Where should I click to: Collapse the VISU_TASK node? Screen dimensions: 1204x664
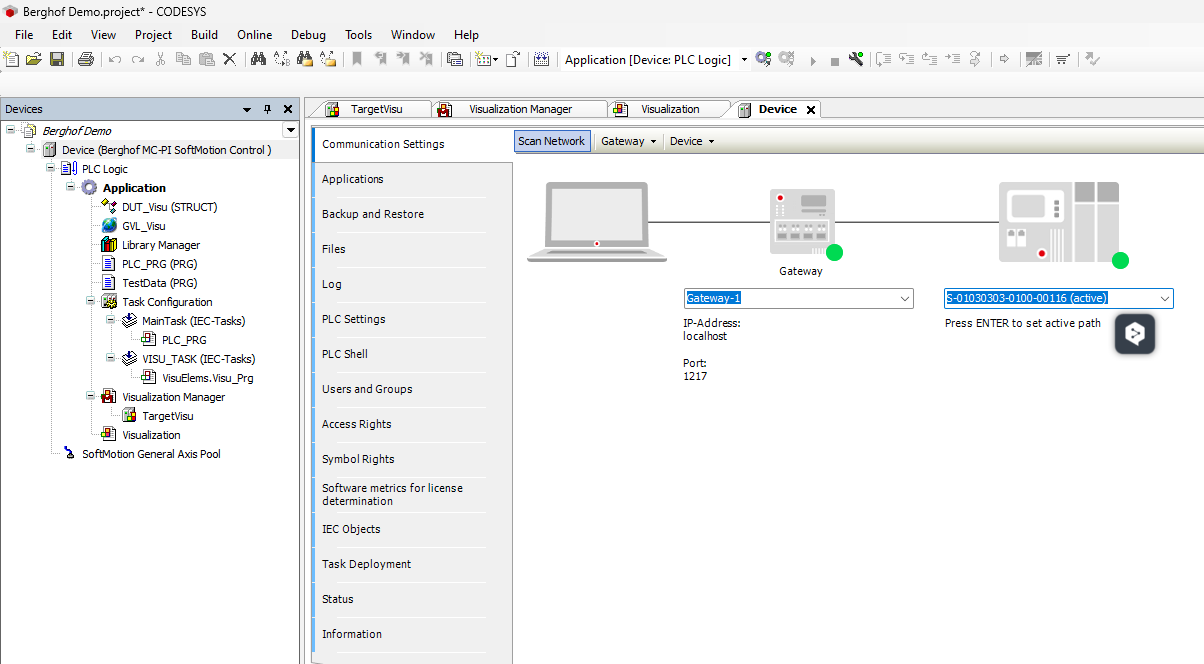(x=110, y=359)
